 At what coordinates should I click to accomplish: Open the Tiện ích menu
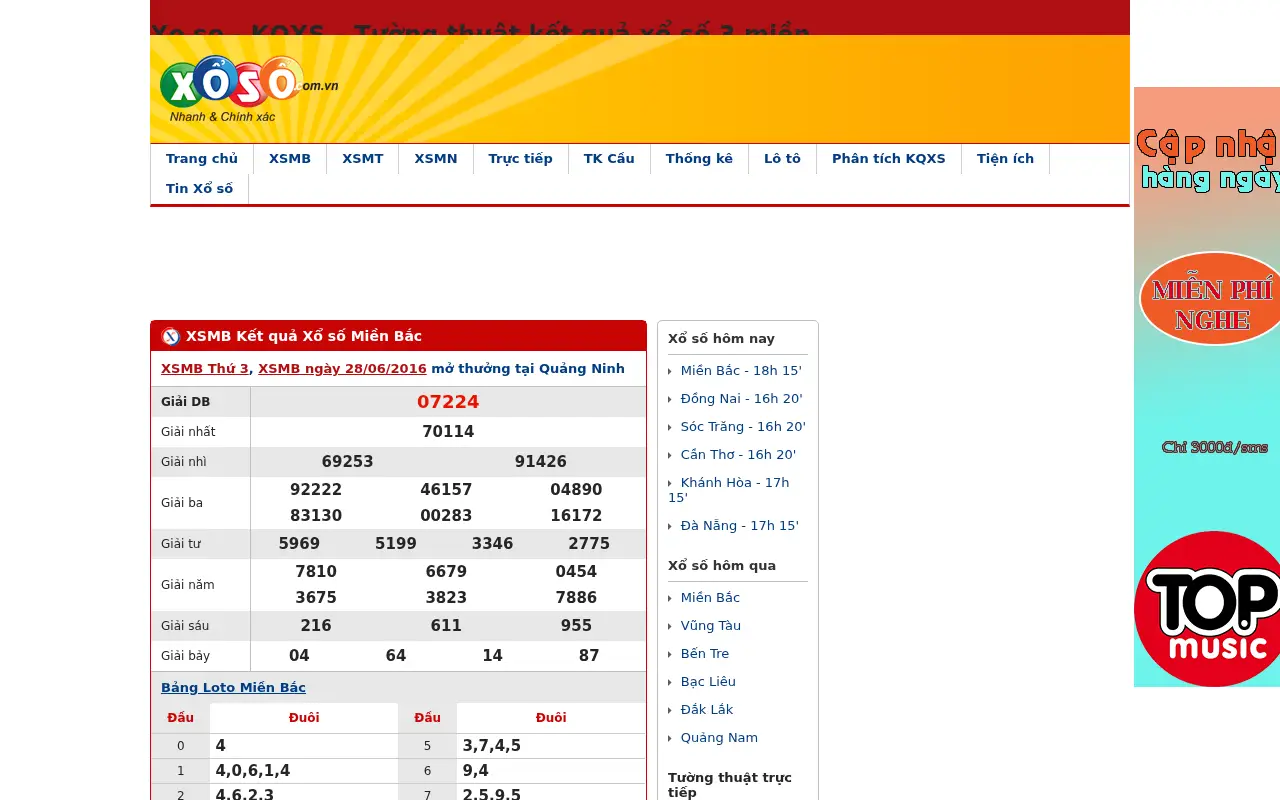coord(1005,159)
